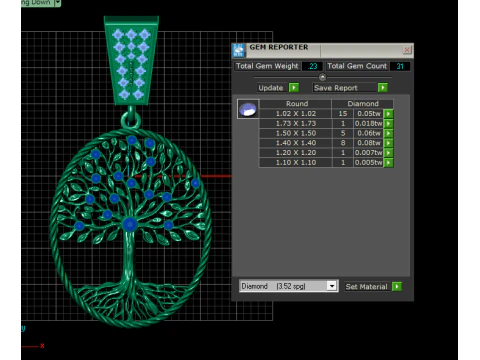Image resolution: width=480 pixels, height=360 pixels.
Task: Click the 0.018tw weight cell
Action: coord(368,123)
